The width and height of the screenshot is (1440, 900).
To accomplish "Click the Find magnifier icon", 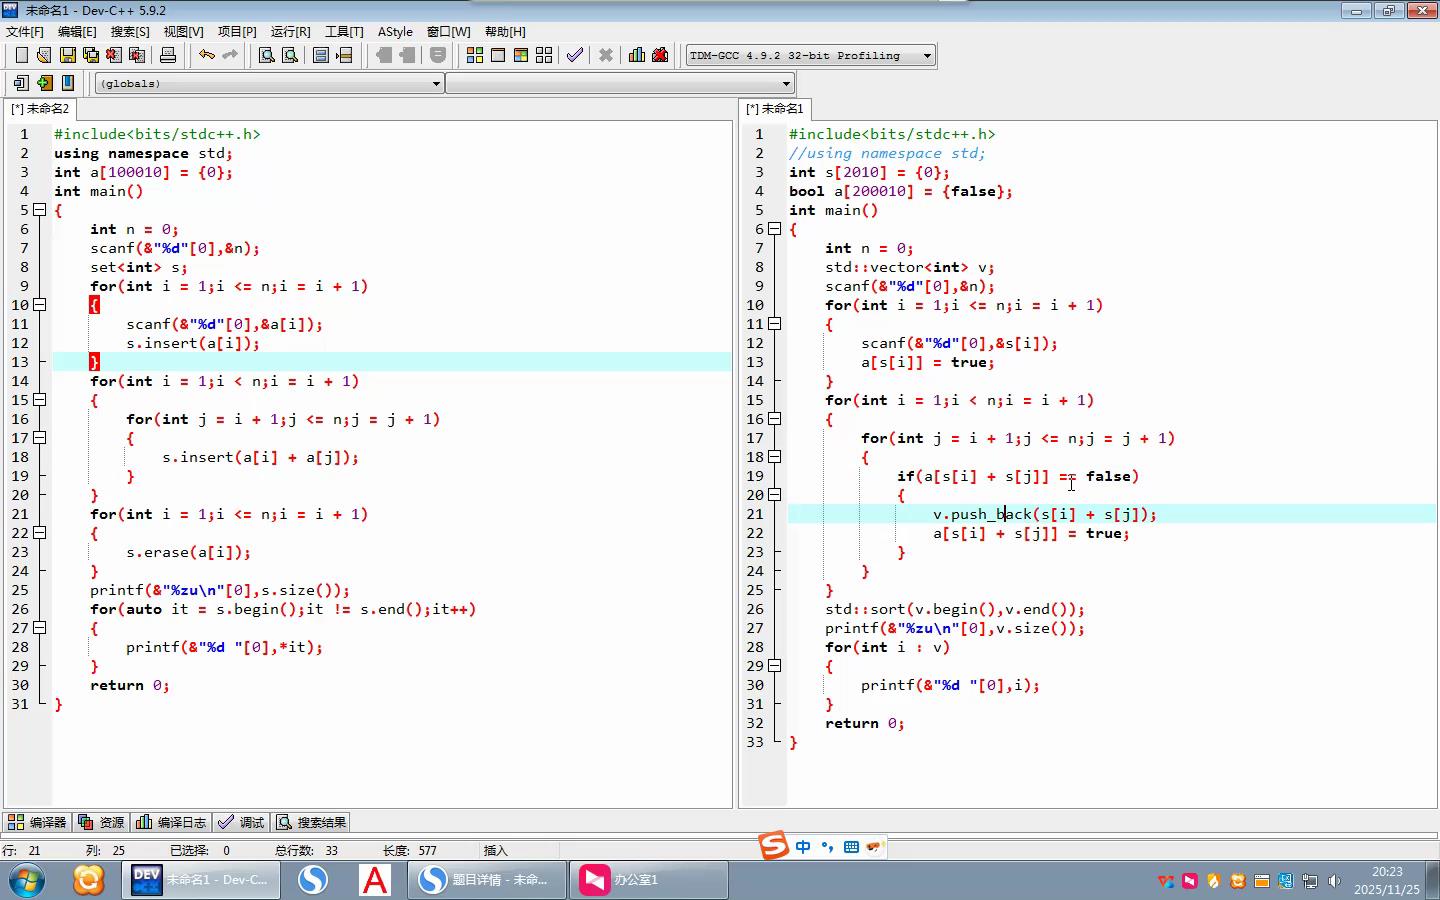I will [x=267, y=55].
